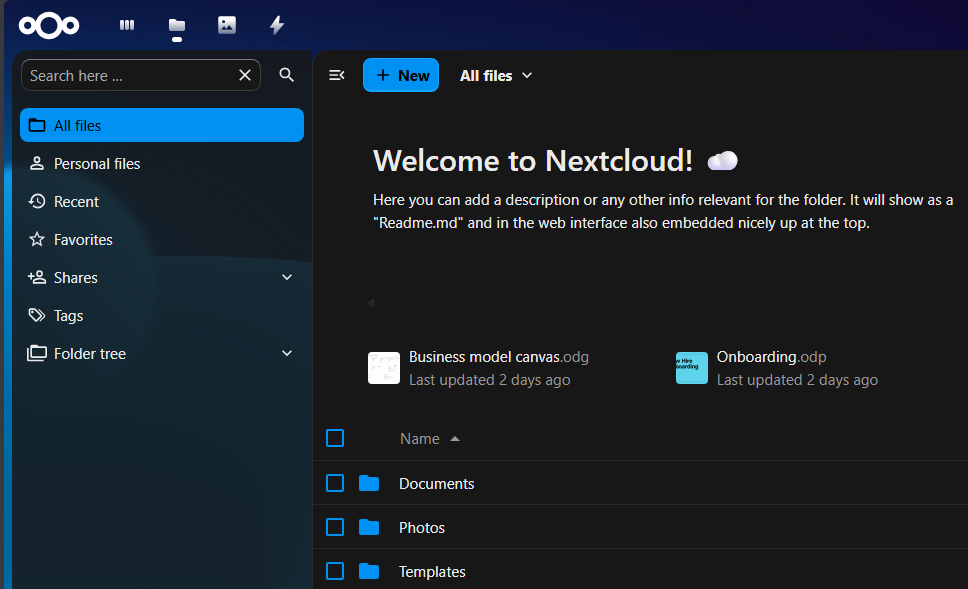The width and height of the screenshot is (968, 589).
Task: Open Recent in the sidebar
Action: click(162, 202)
